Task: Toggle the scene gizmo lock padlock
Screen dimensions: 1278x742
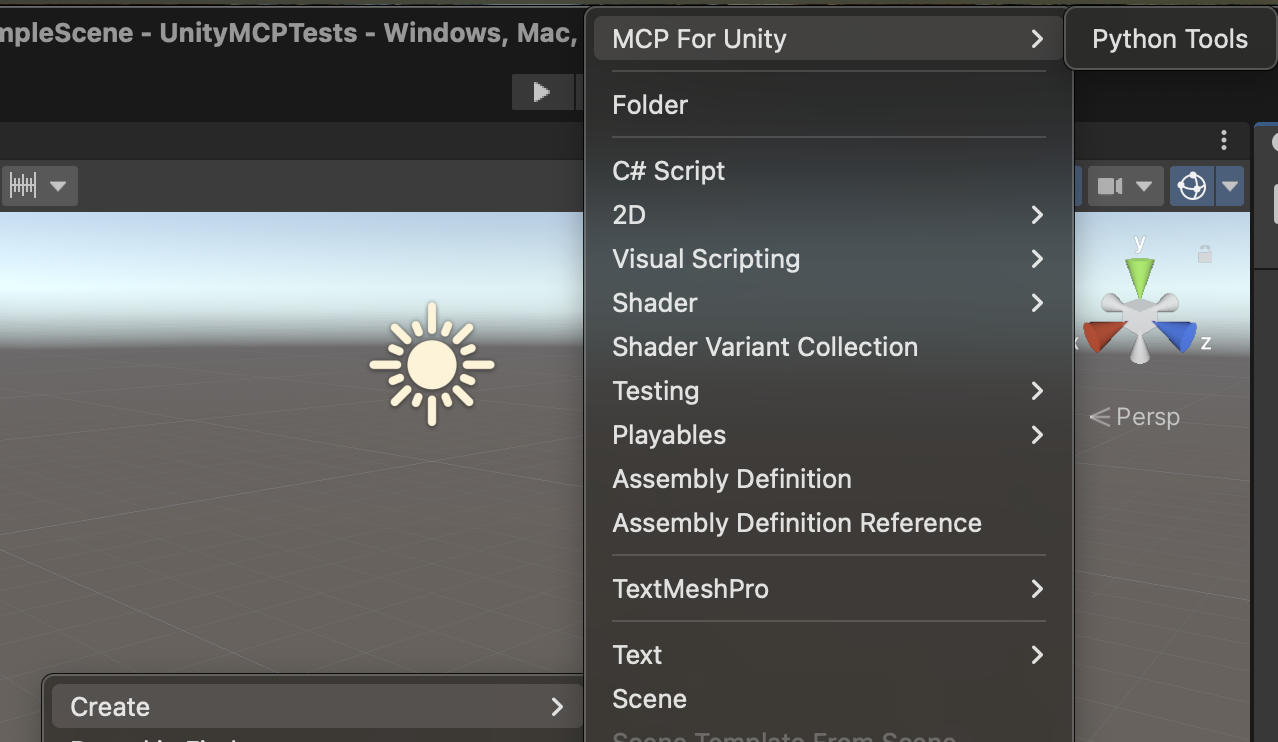Action: (x=1206, y=255)
